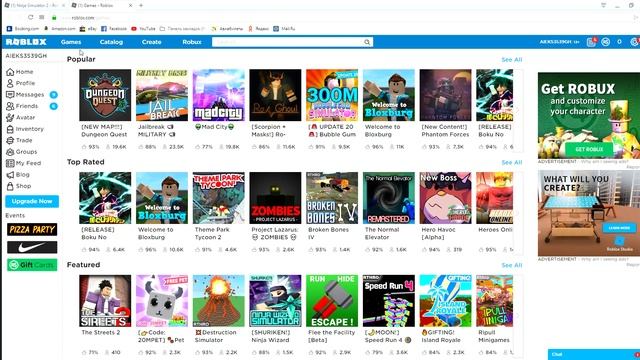Viewport: 640px width, 360px height.
Task: Click See All for Featured
Action: pos(512,265)
